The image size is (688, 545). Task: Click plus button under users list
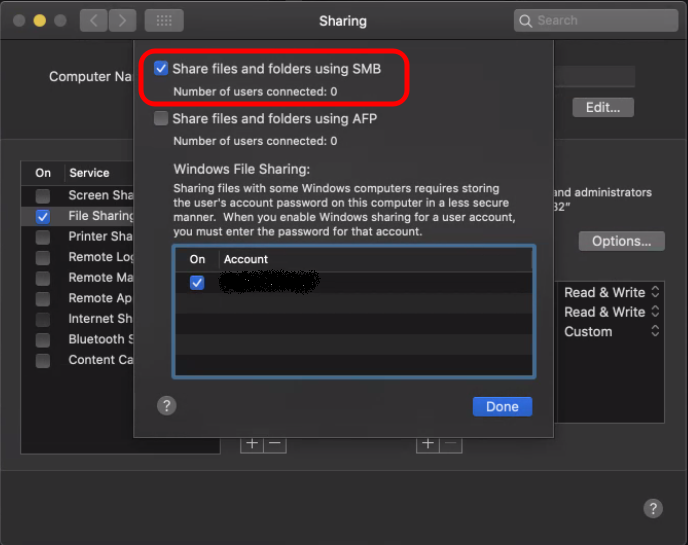click(428, 443)
